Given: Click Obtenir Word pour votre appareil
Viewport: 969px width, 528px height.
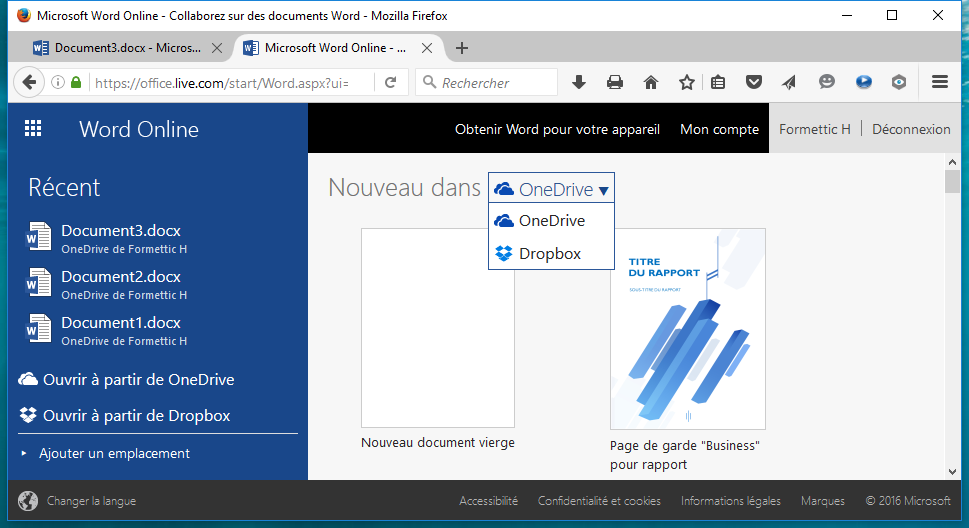Looking at the screenshot, I should [x=557, y=129].
